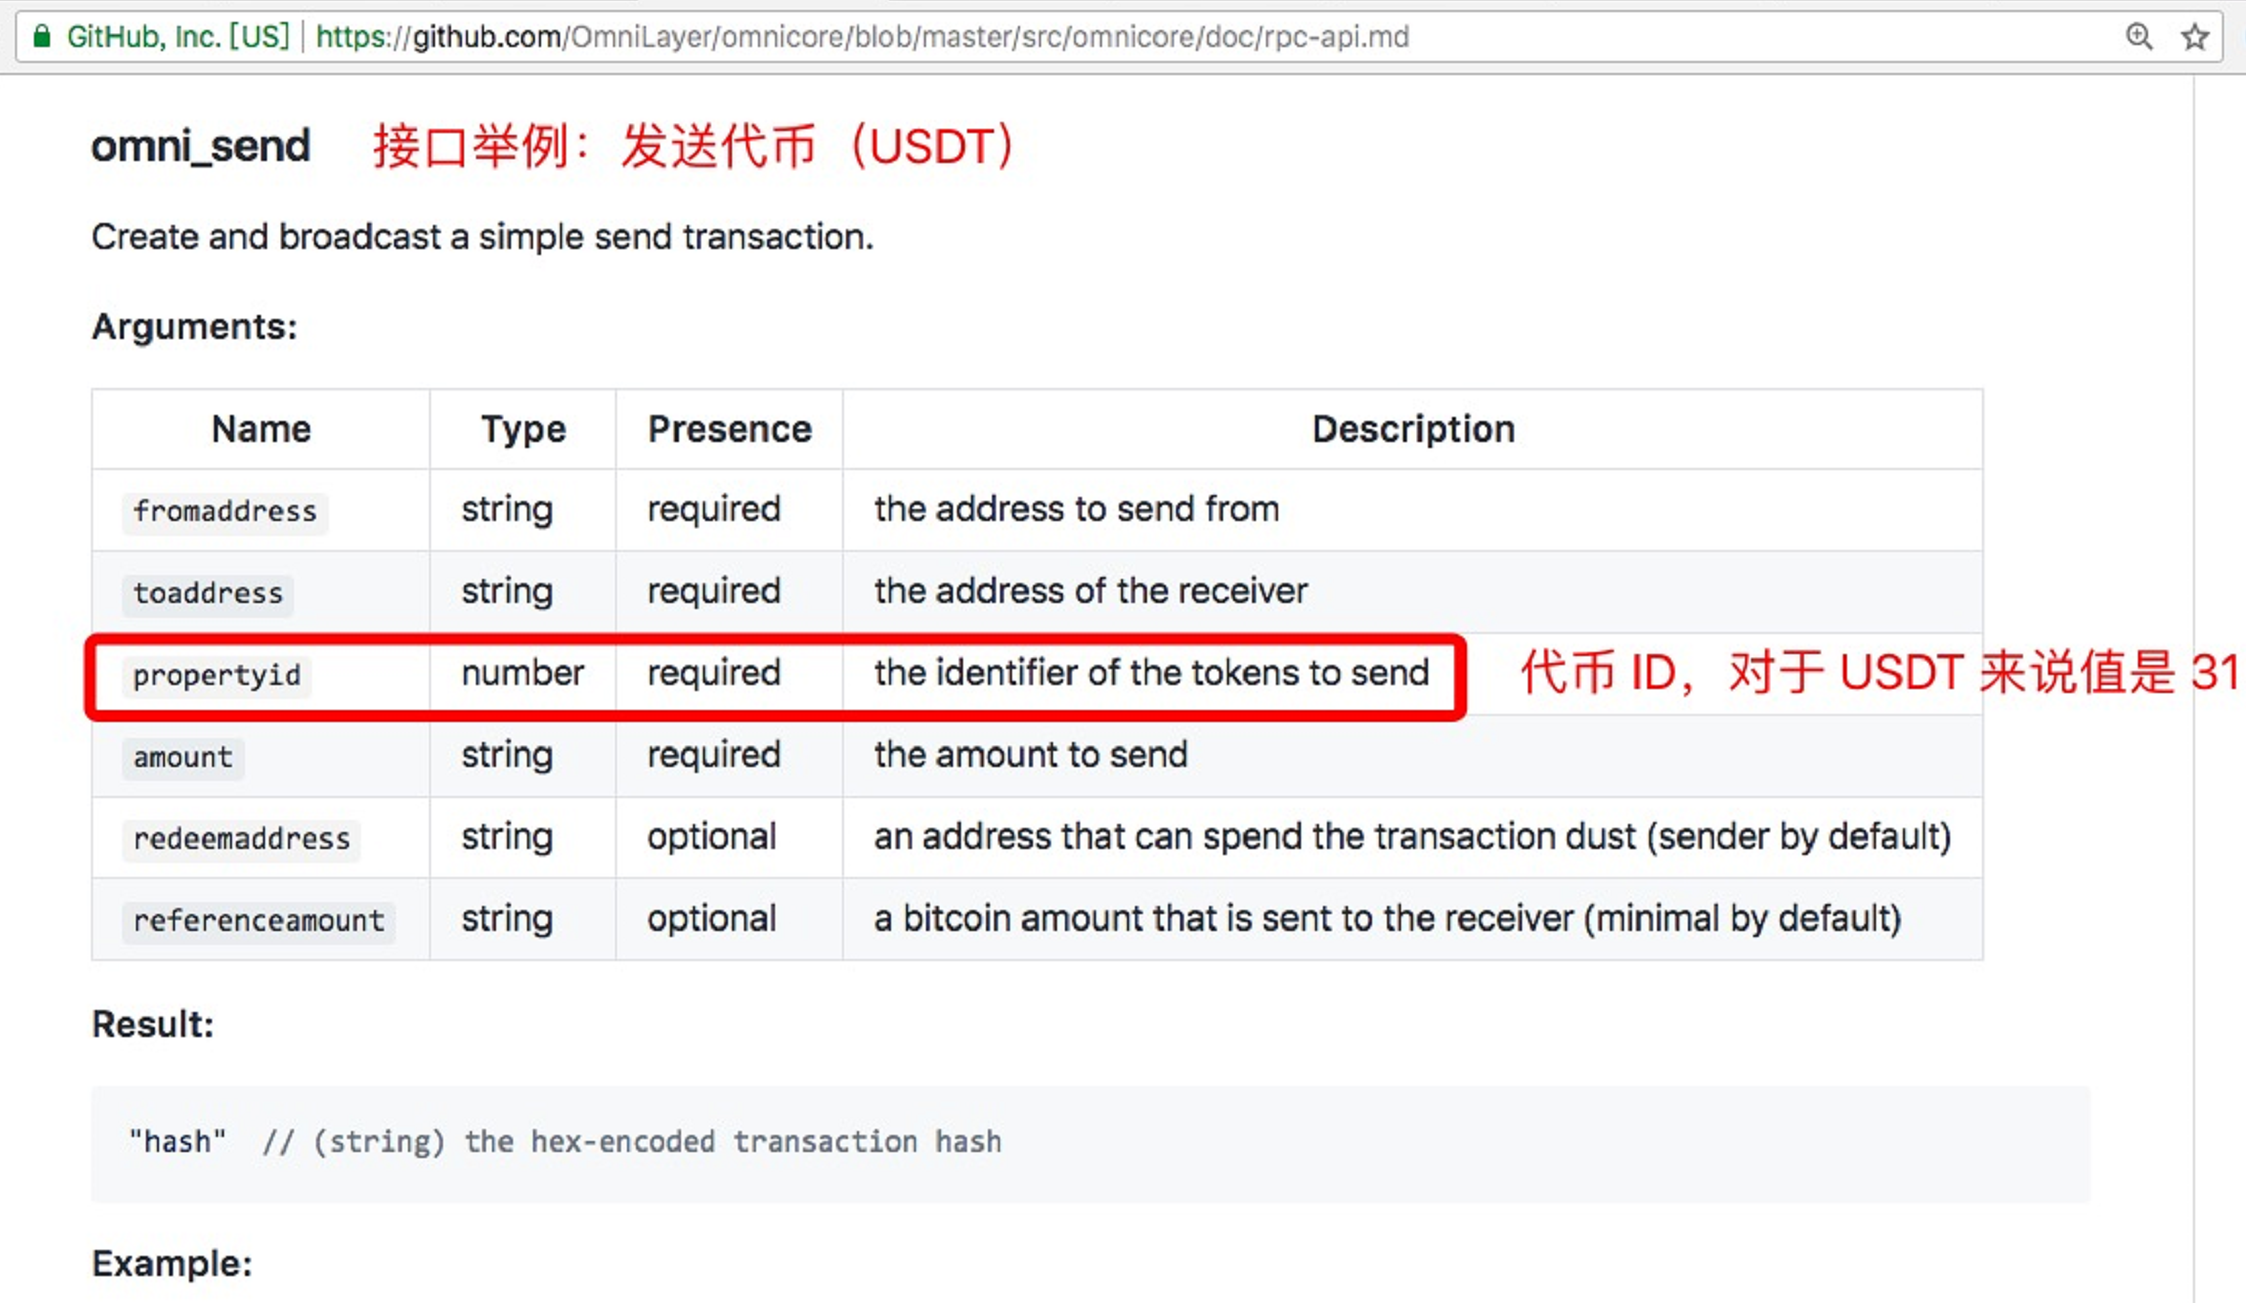The height and width of the screenshot is (1303, 2246).
Task: Click the Description column header
Action: [1413, 430]
